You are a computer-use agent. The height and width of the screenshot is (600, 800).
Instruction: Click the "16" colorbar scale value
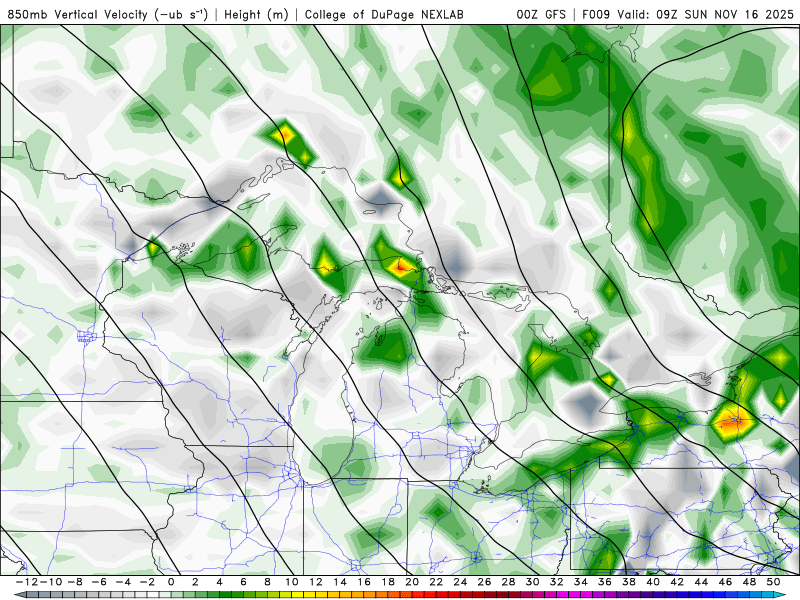click(x=364, y=582)
